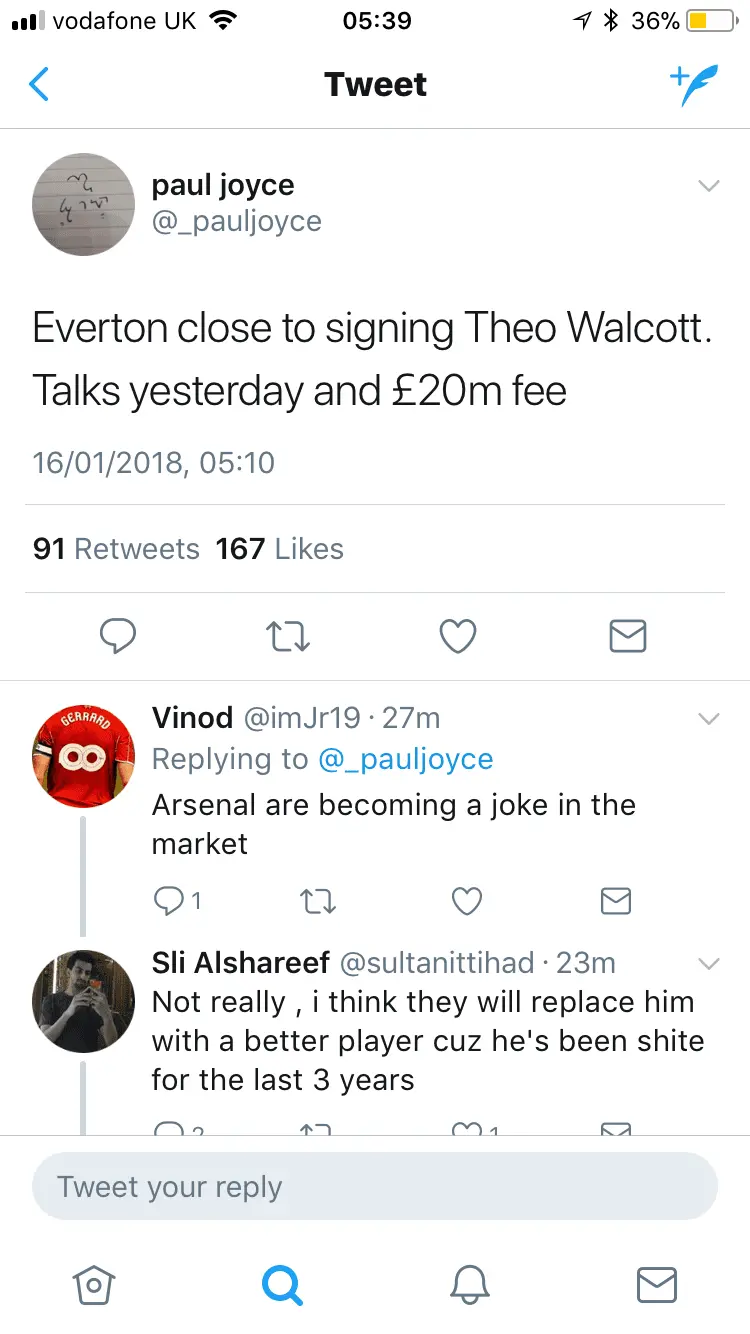
Task: Open the Notifications tab
Action: (469, 1284)
